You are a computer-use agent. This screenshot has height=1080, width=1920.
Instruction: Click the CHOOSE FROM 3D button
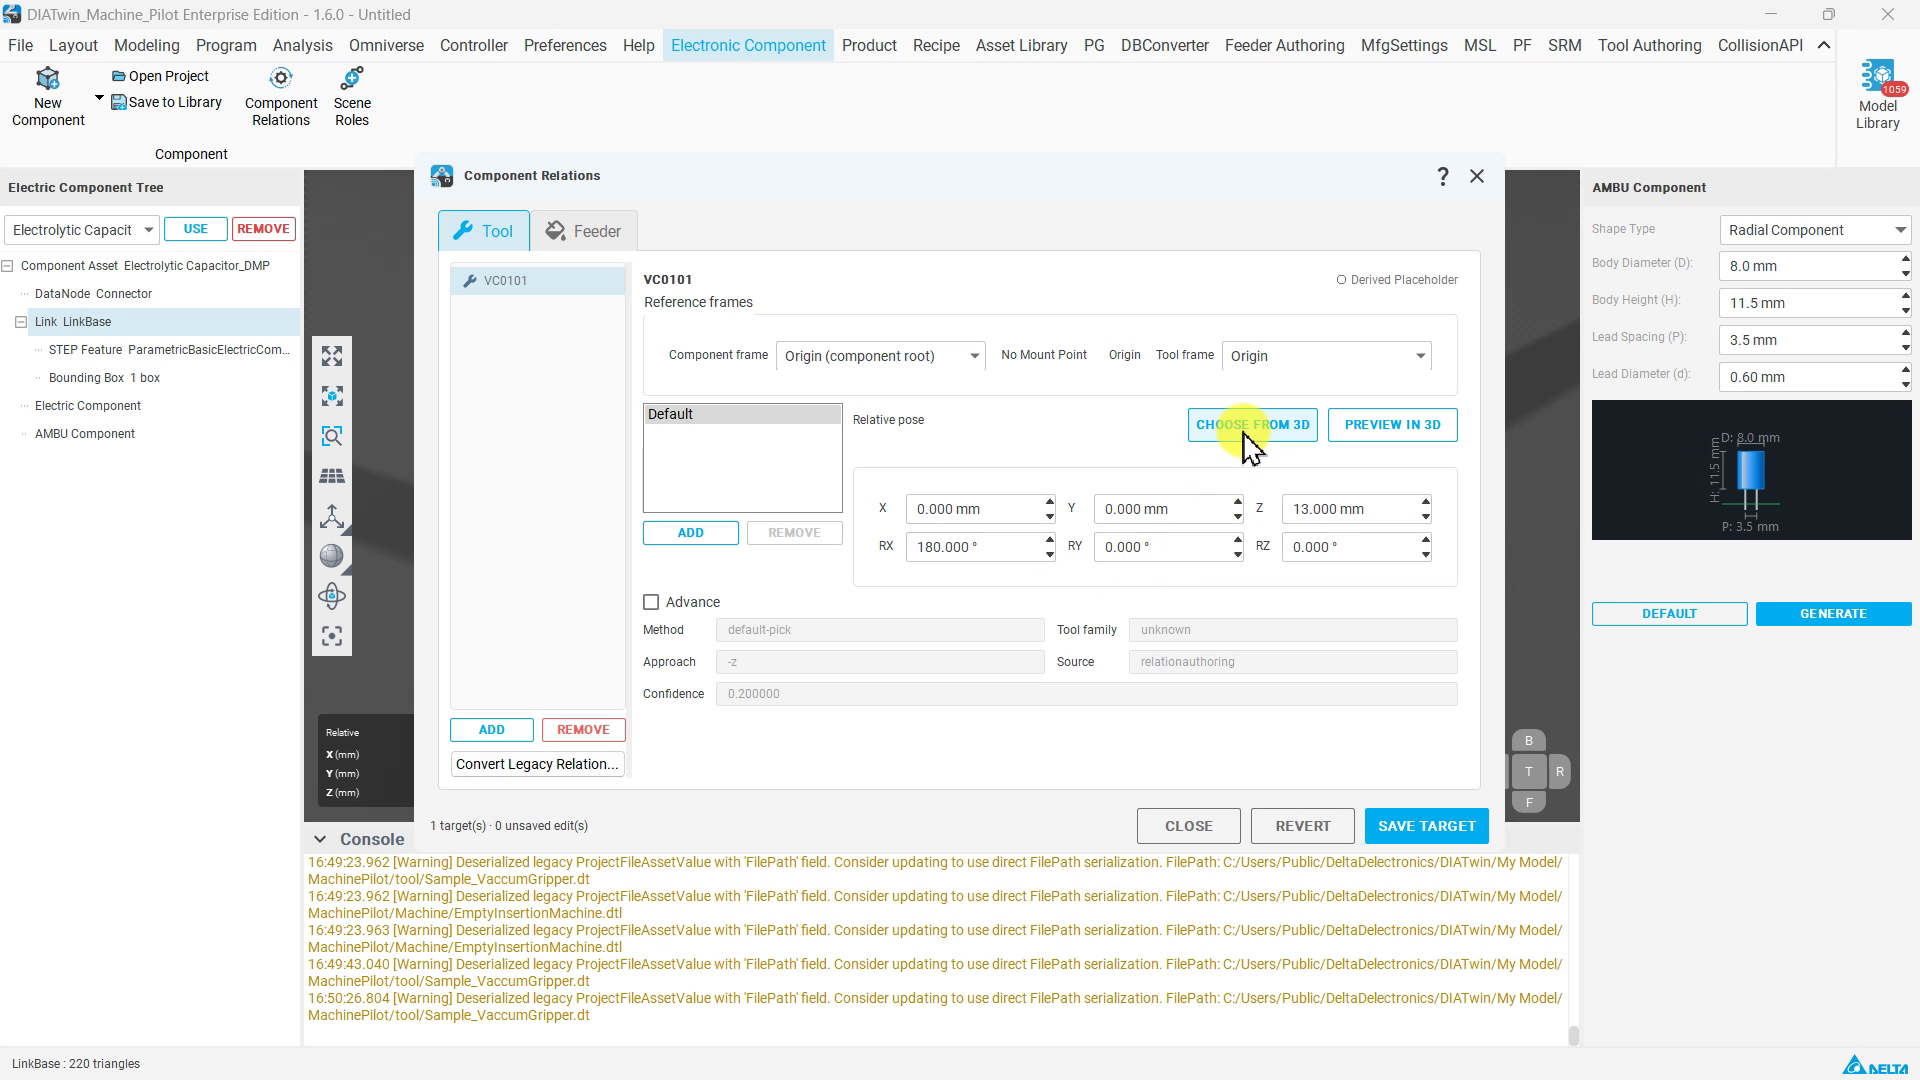(1252, 425)
